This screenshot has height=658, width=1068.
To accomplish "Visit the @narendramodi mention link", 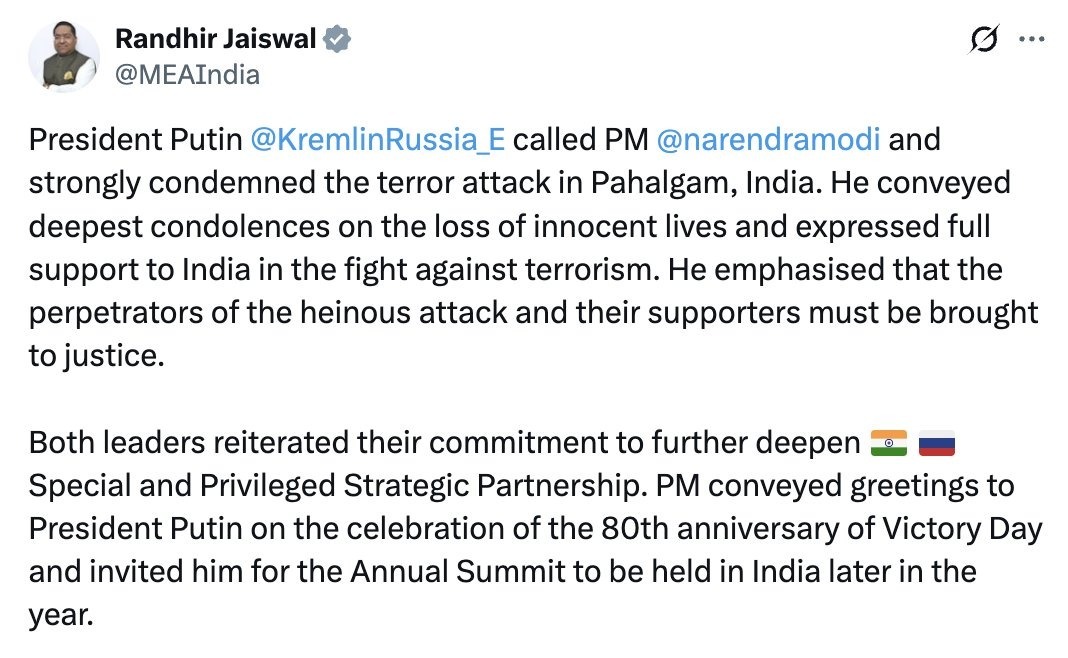I will [768, 139].
